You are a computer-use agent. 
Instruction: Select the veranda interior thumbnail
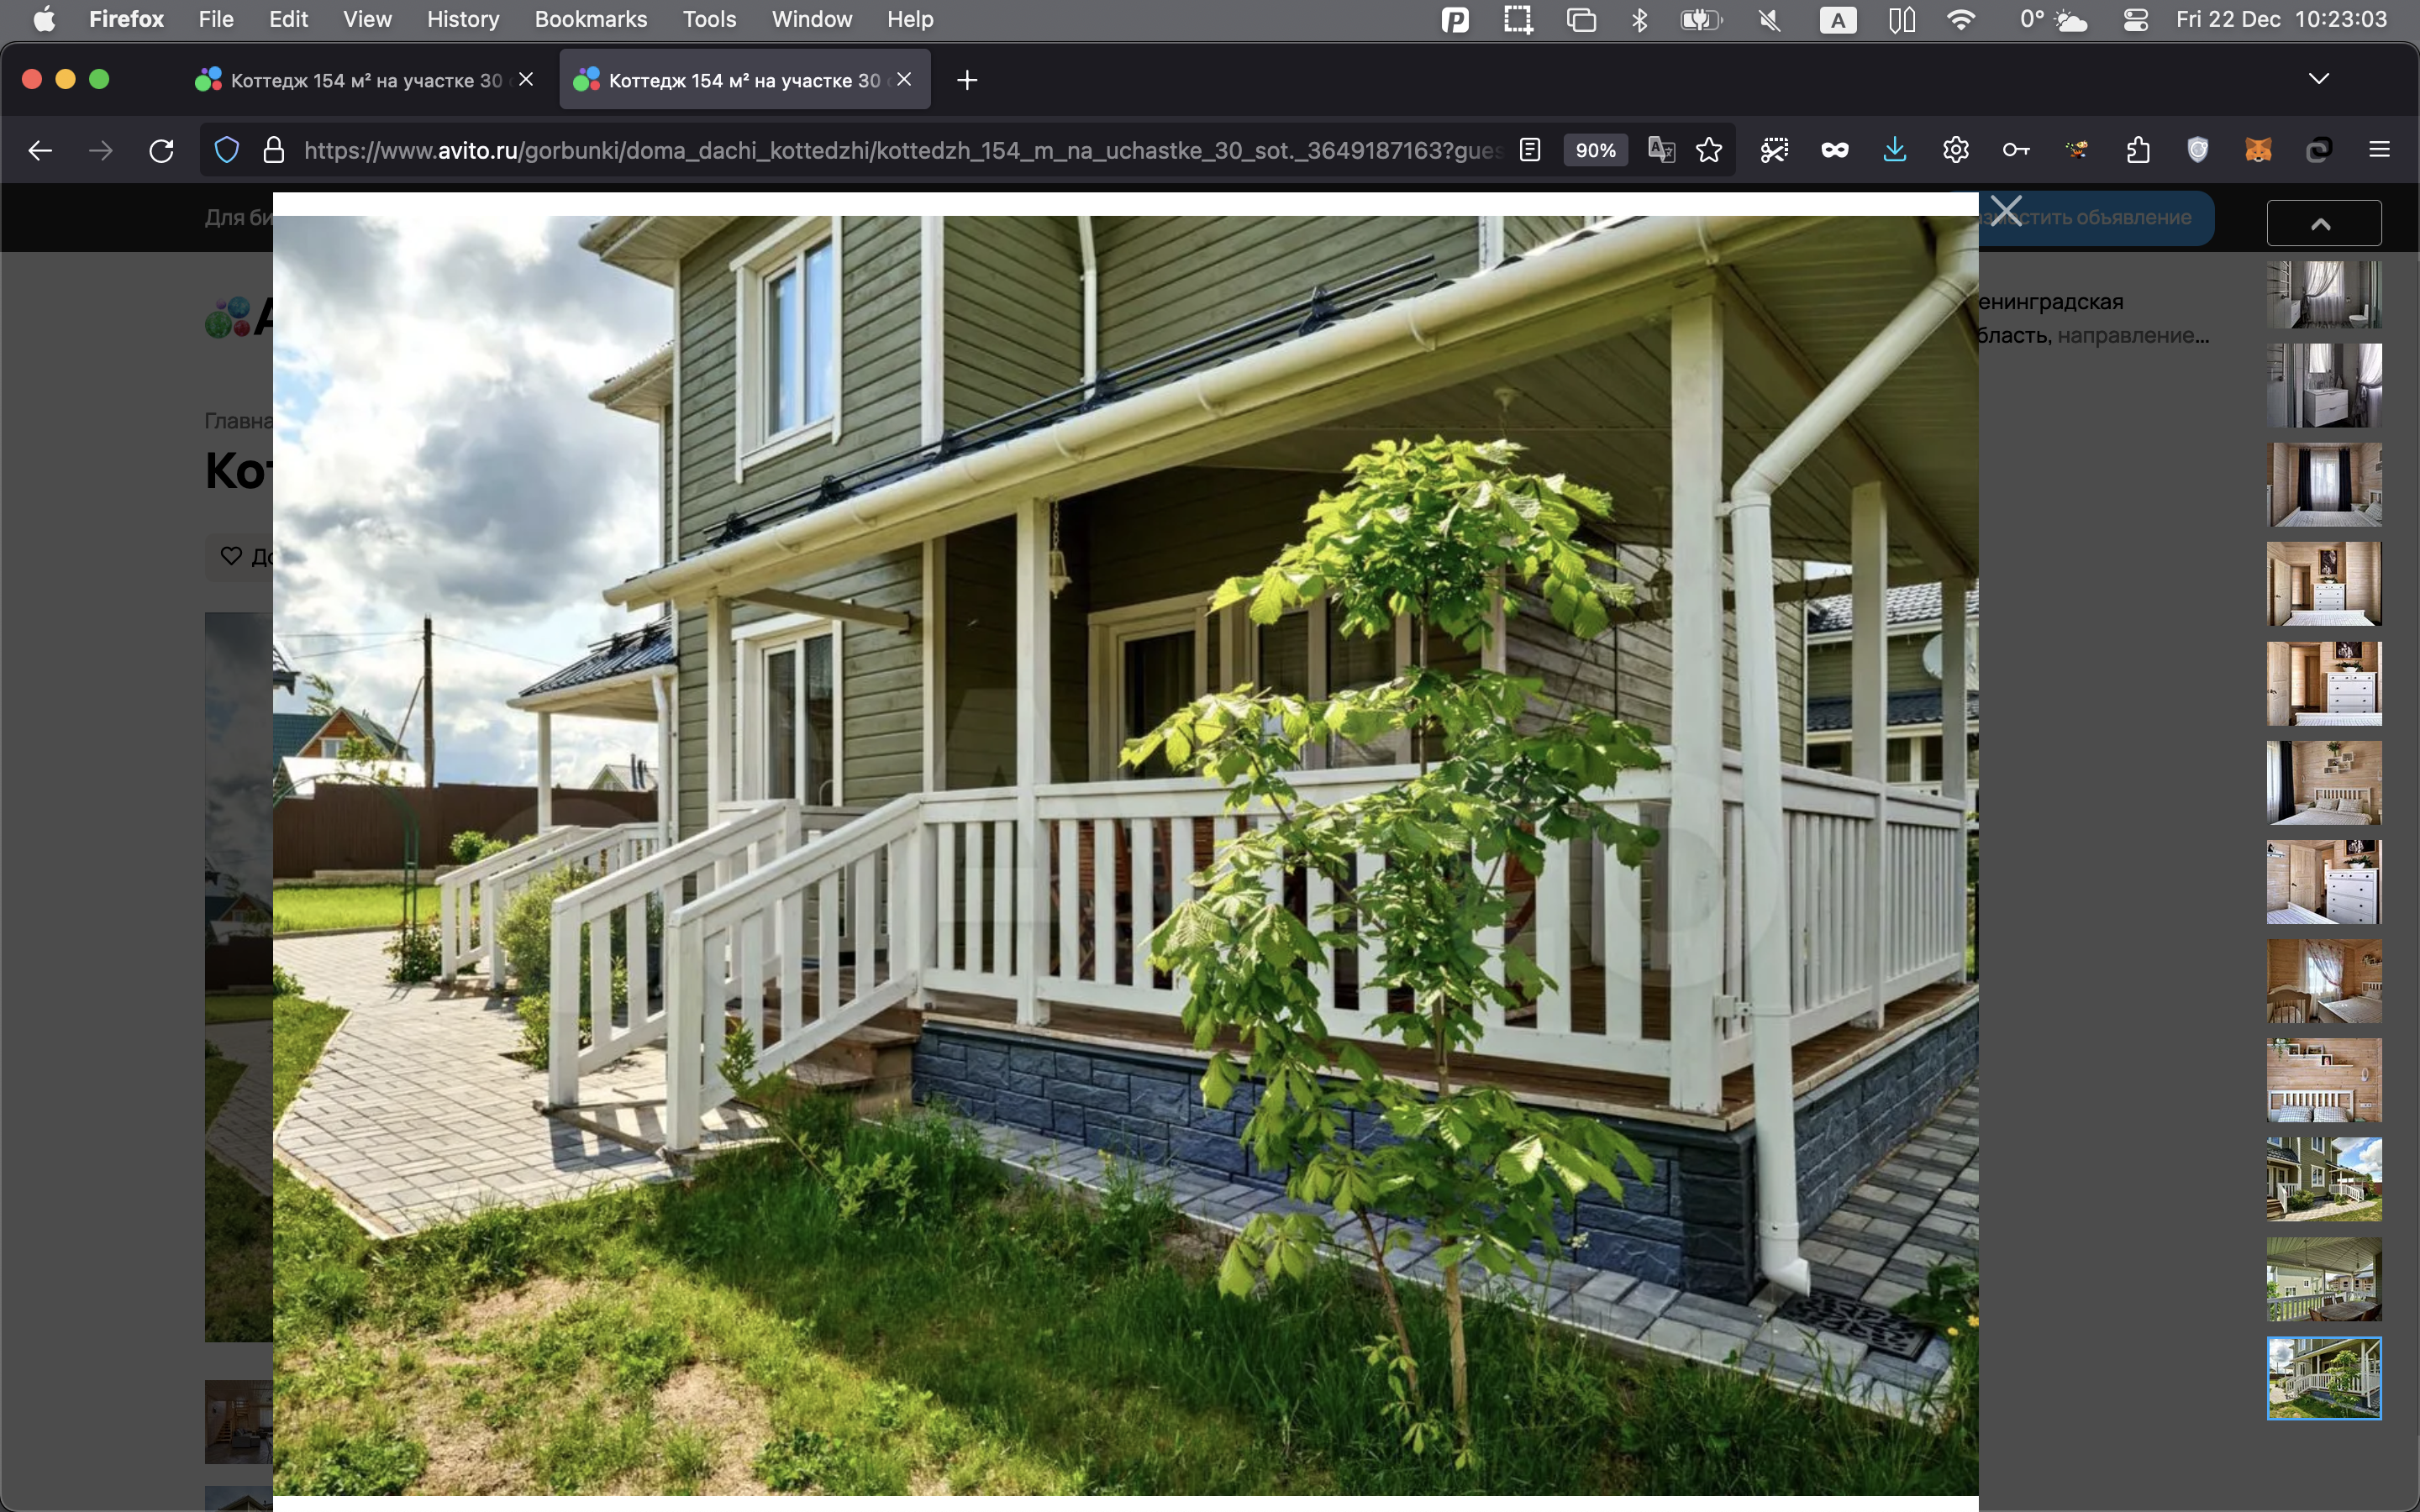(2323, 1279)
